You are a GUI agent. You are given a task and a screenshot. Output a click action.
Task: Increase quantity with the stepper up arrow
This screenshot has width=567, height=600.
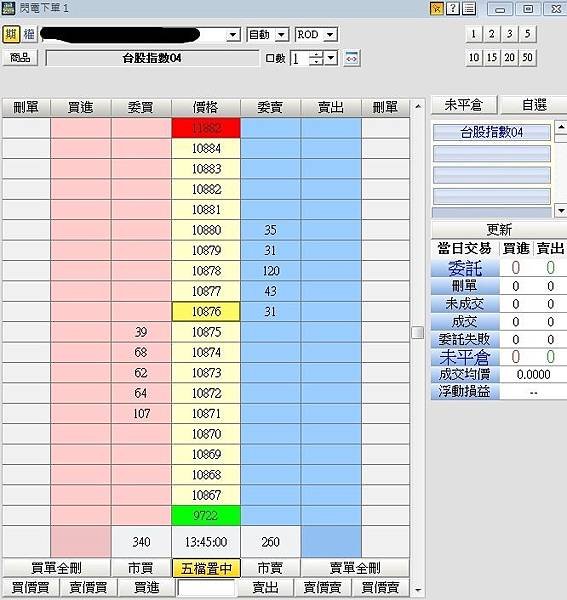click(316, 55)
